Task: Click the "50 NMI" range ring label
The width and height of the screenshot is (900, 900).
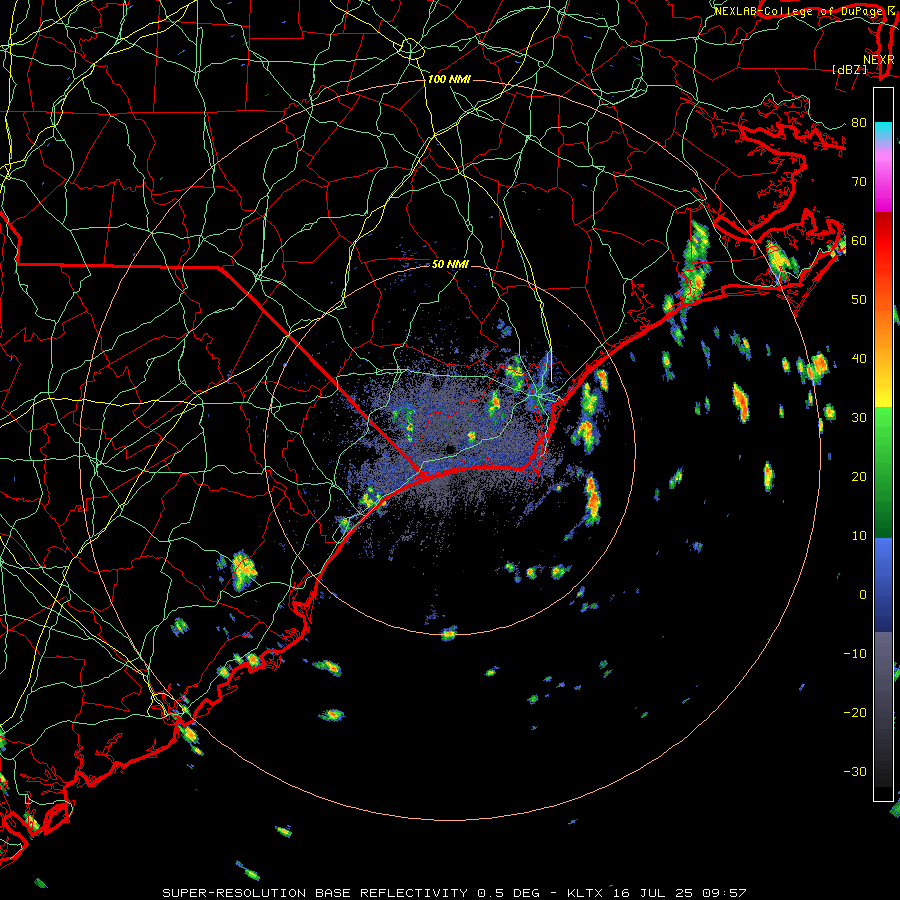Action: [x=450, y=264]
